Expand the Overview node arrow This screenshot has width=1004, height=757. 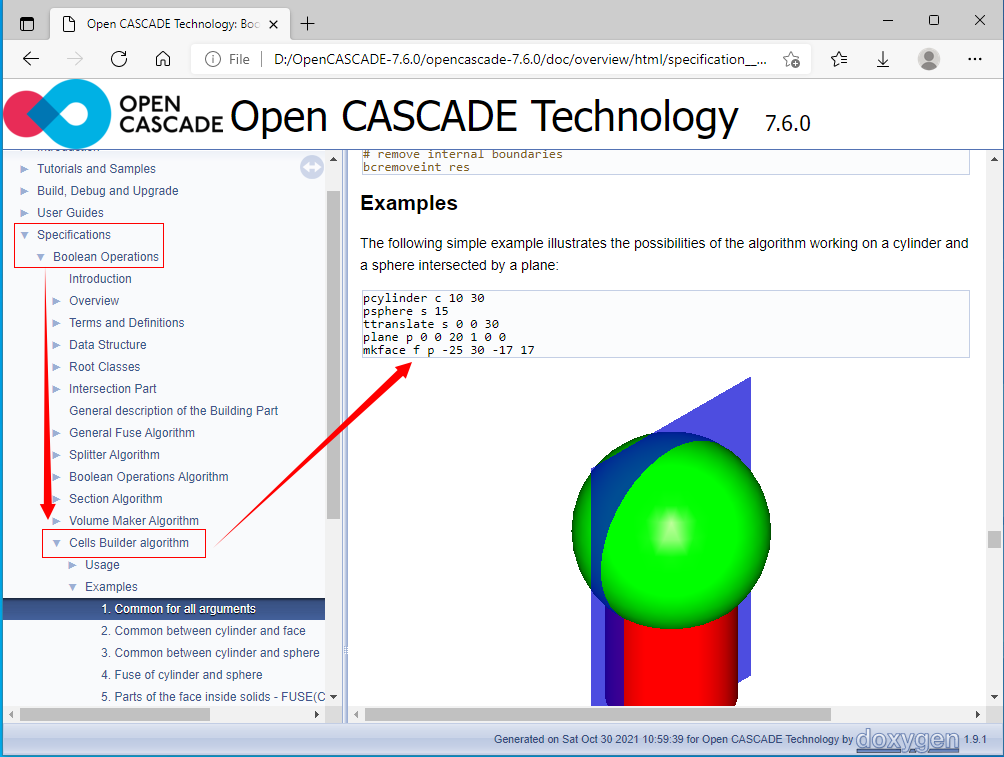(x=56, y=301)
